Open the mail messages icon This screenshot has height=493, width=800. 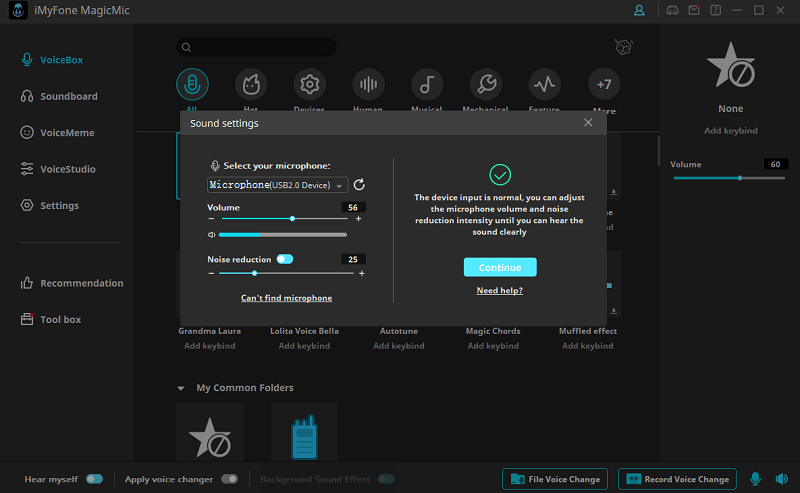pos(694,10)
